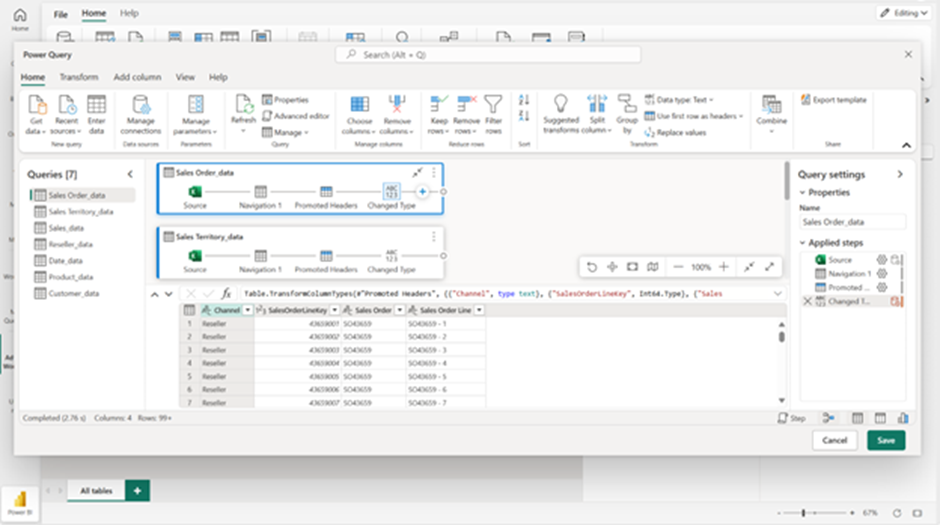Open the View tab in Power Query

point(185,77)
